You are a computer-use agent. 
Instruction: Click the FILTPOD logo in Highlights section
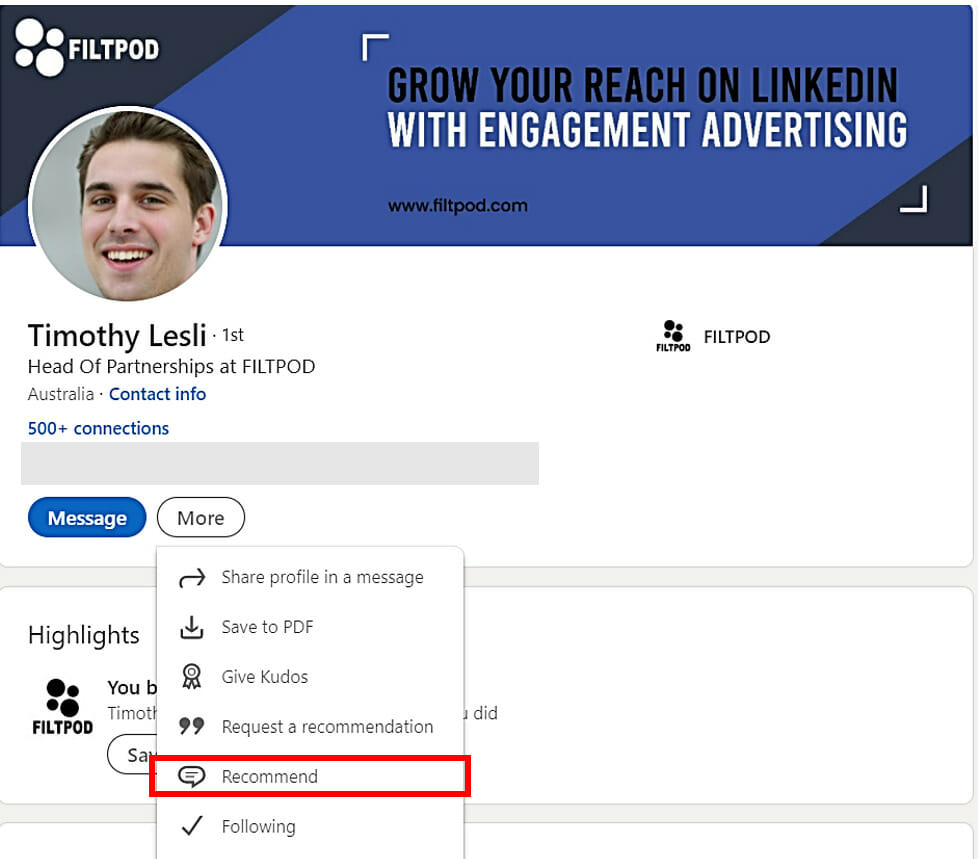coord(62,707)
